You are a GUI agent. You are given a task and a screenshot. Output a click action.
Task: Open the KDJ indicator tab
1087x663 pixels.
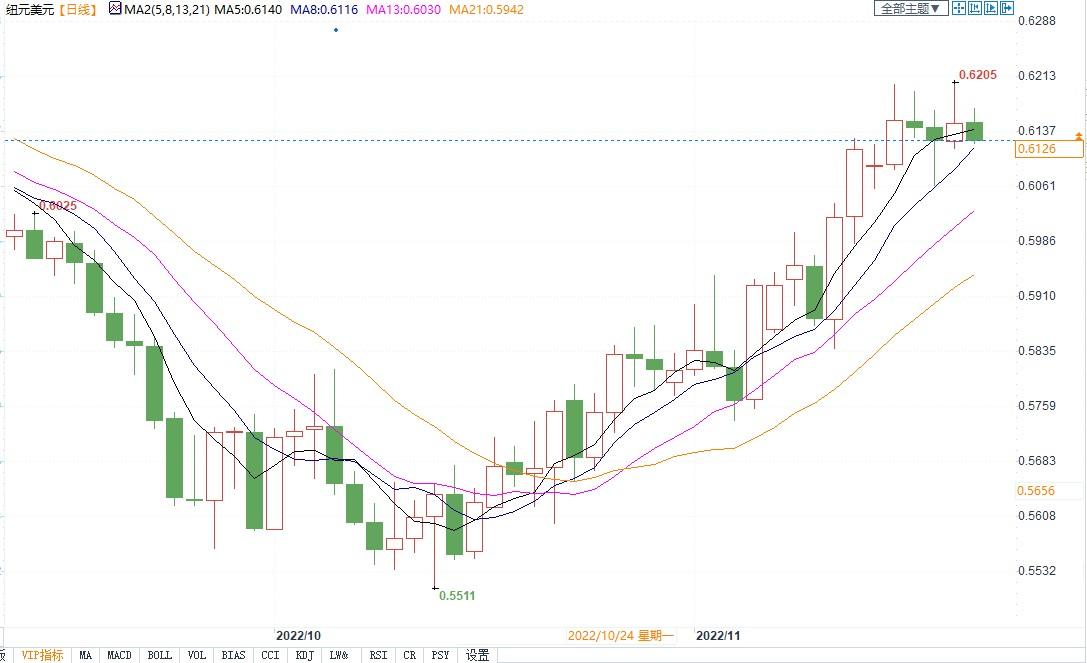click(304, 655)
